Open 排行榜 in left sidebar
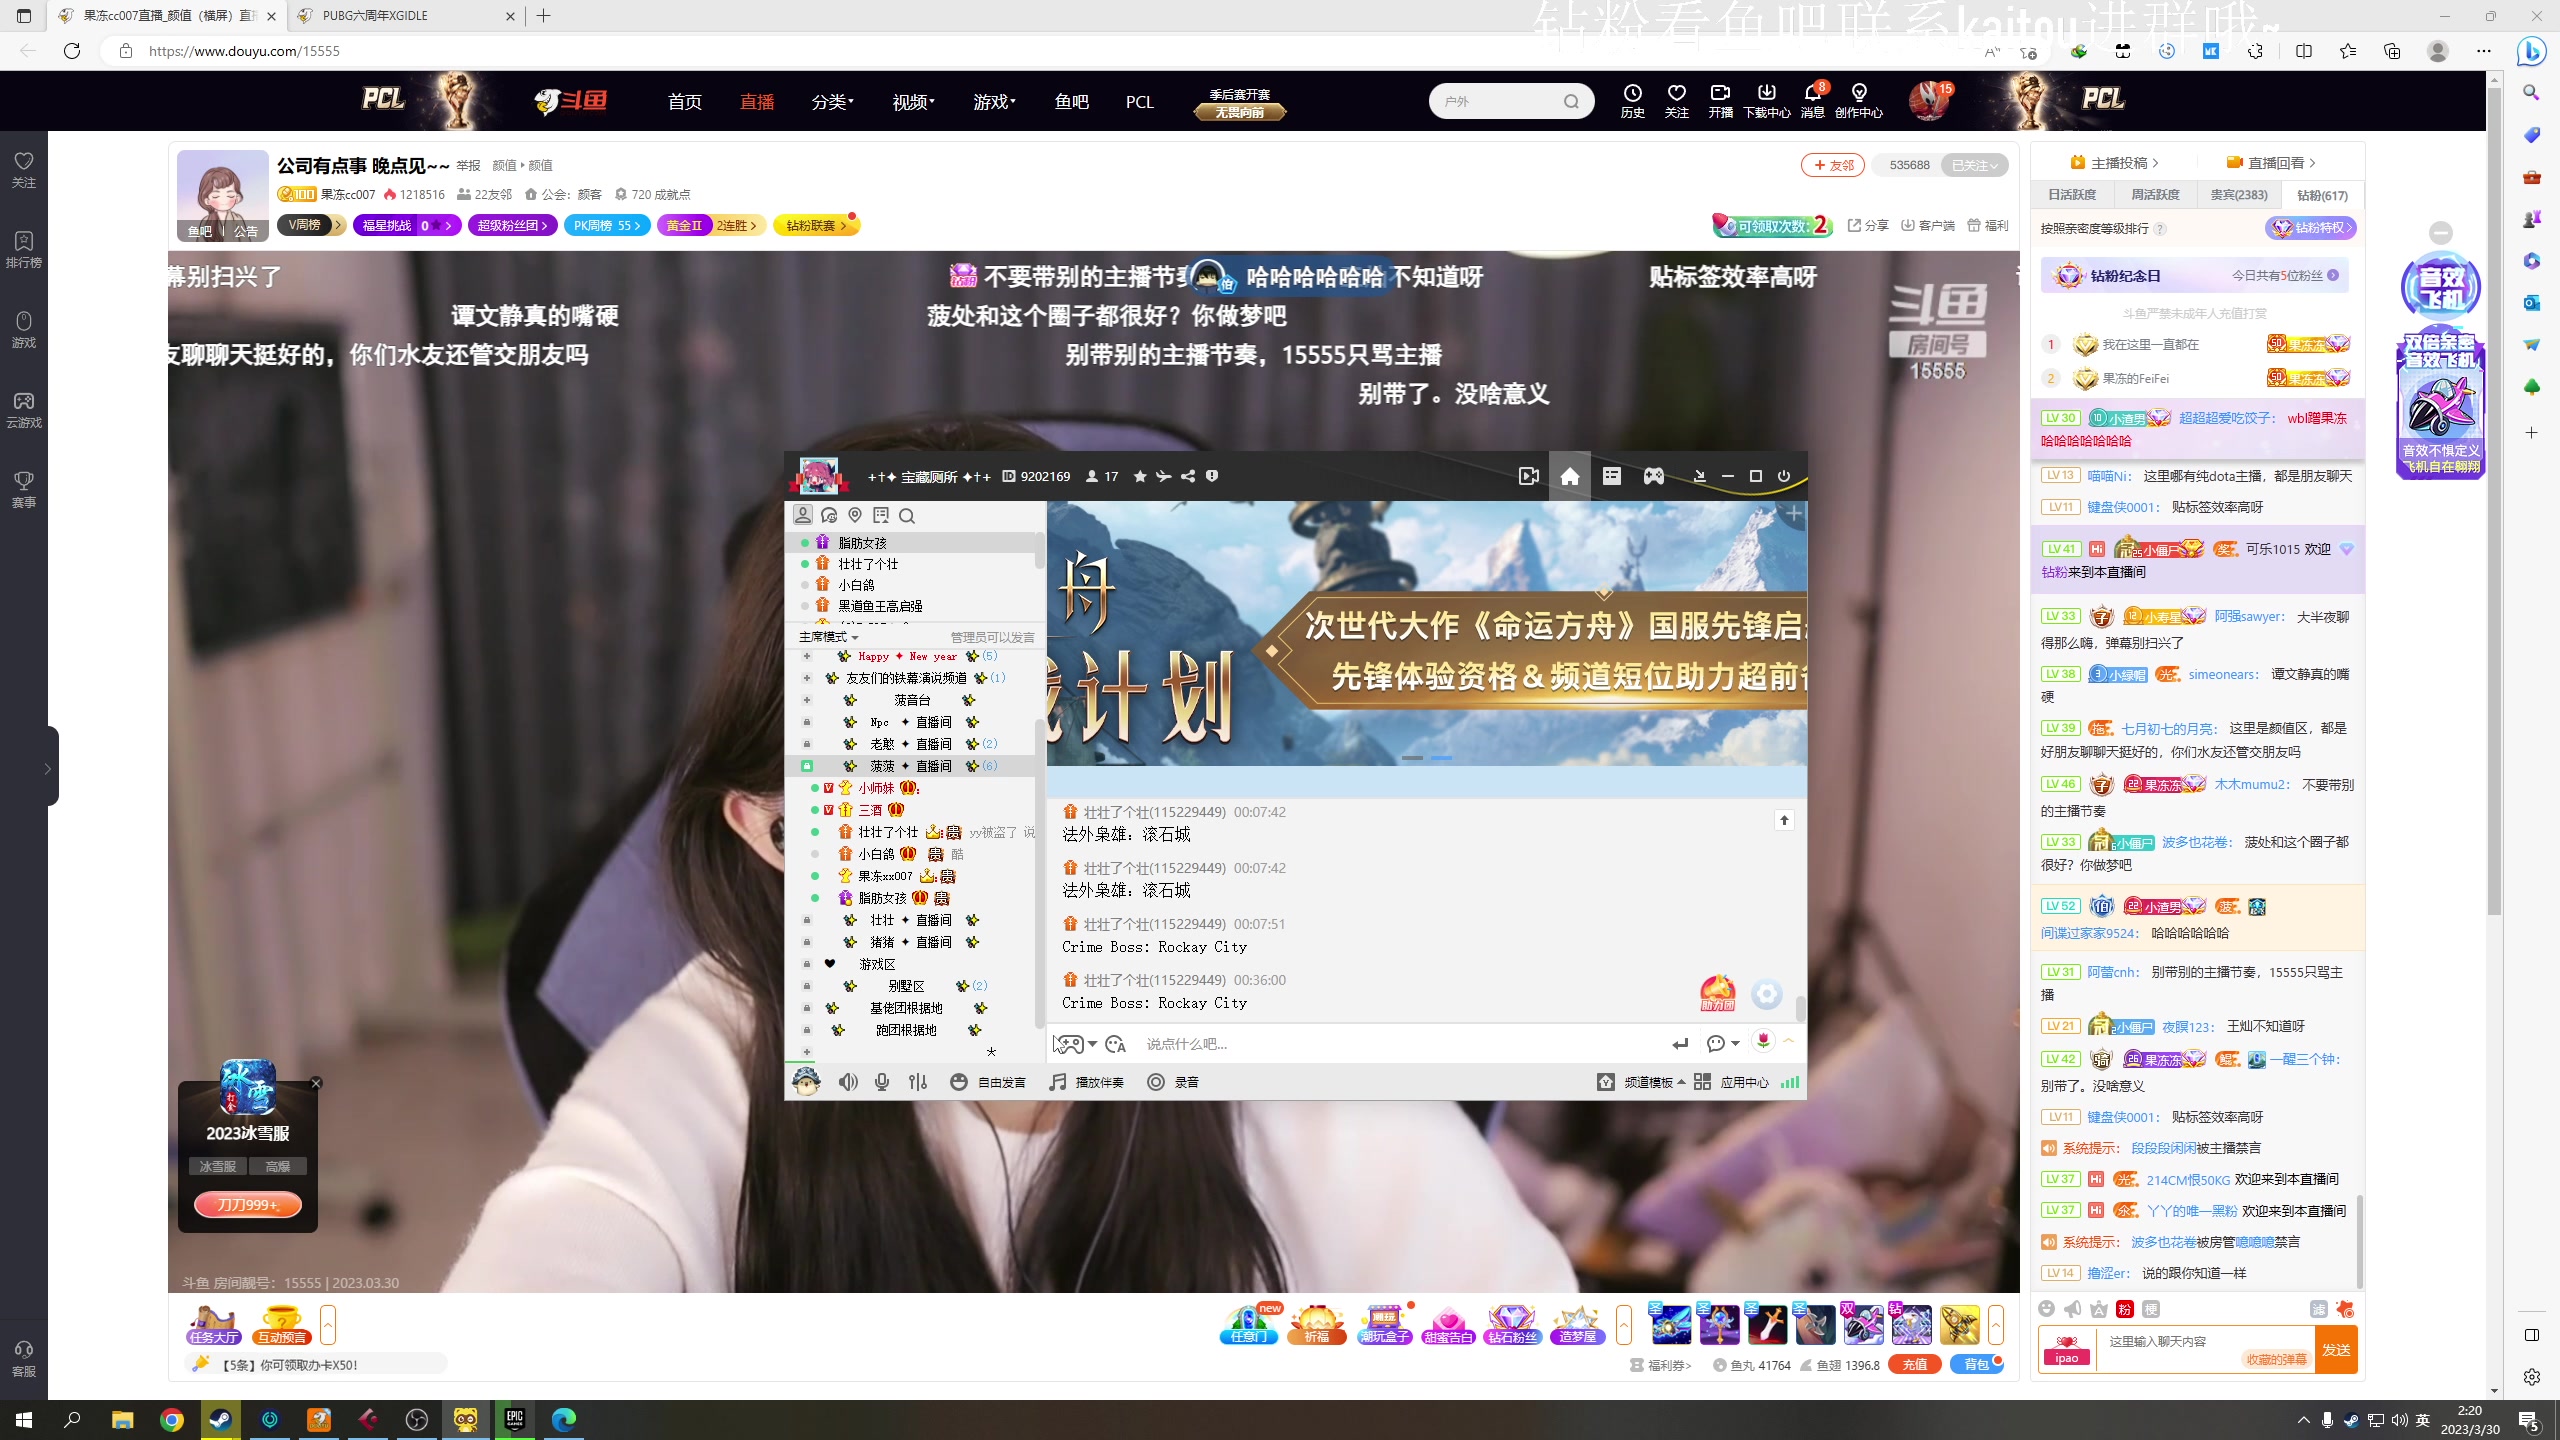 (x=24, y=250)
